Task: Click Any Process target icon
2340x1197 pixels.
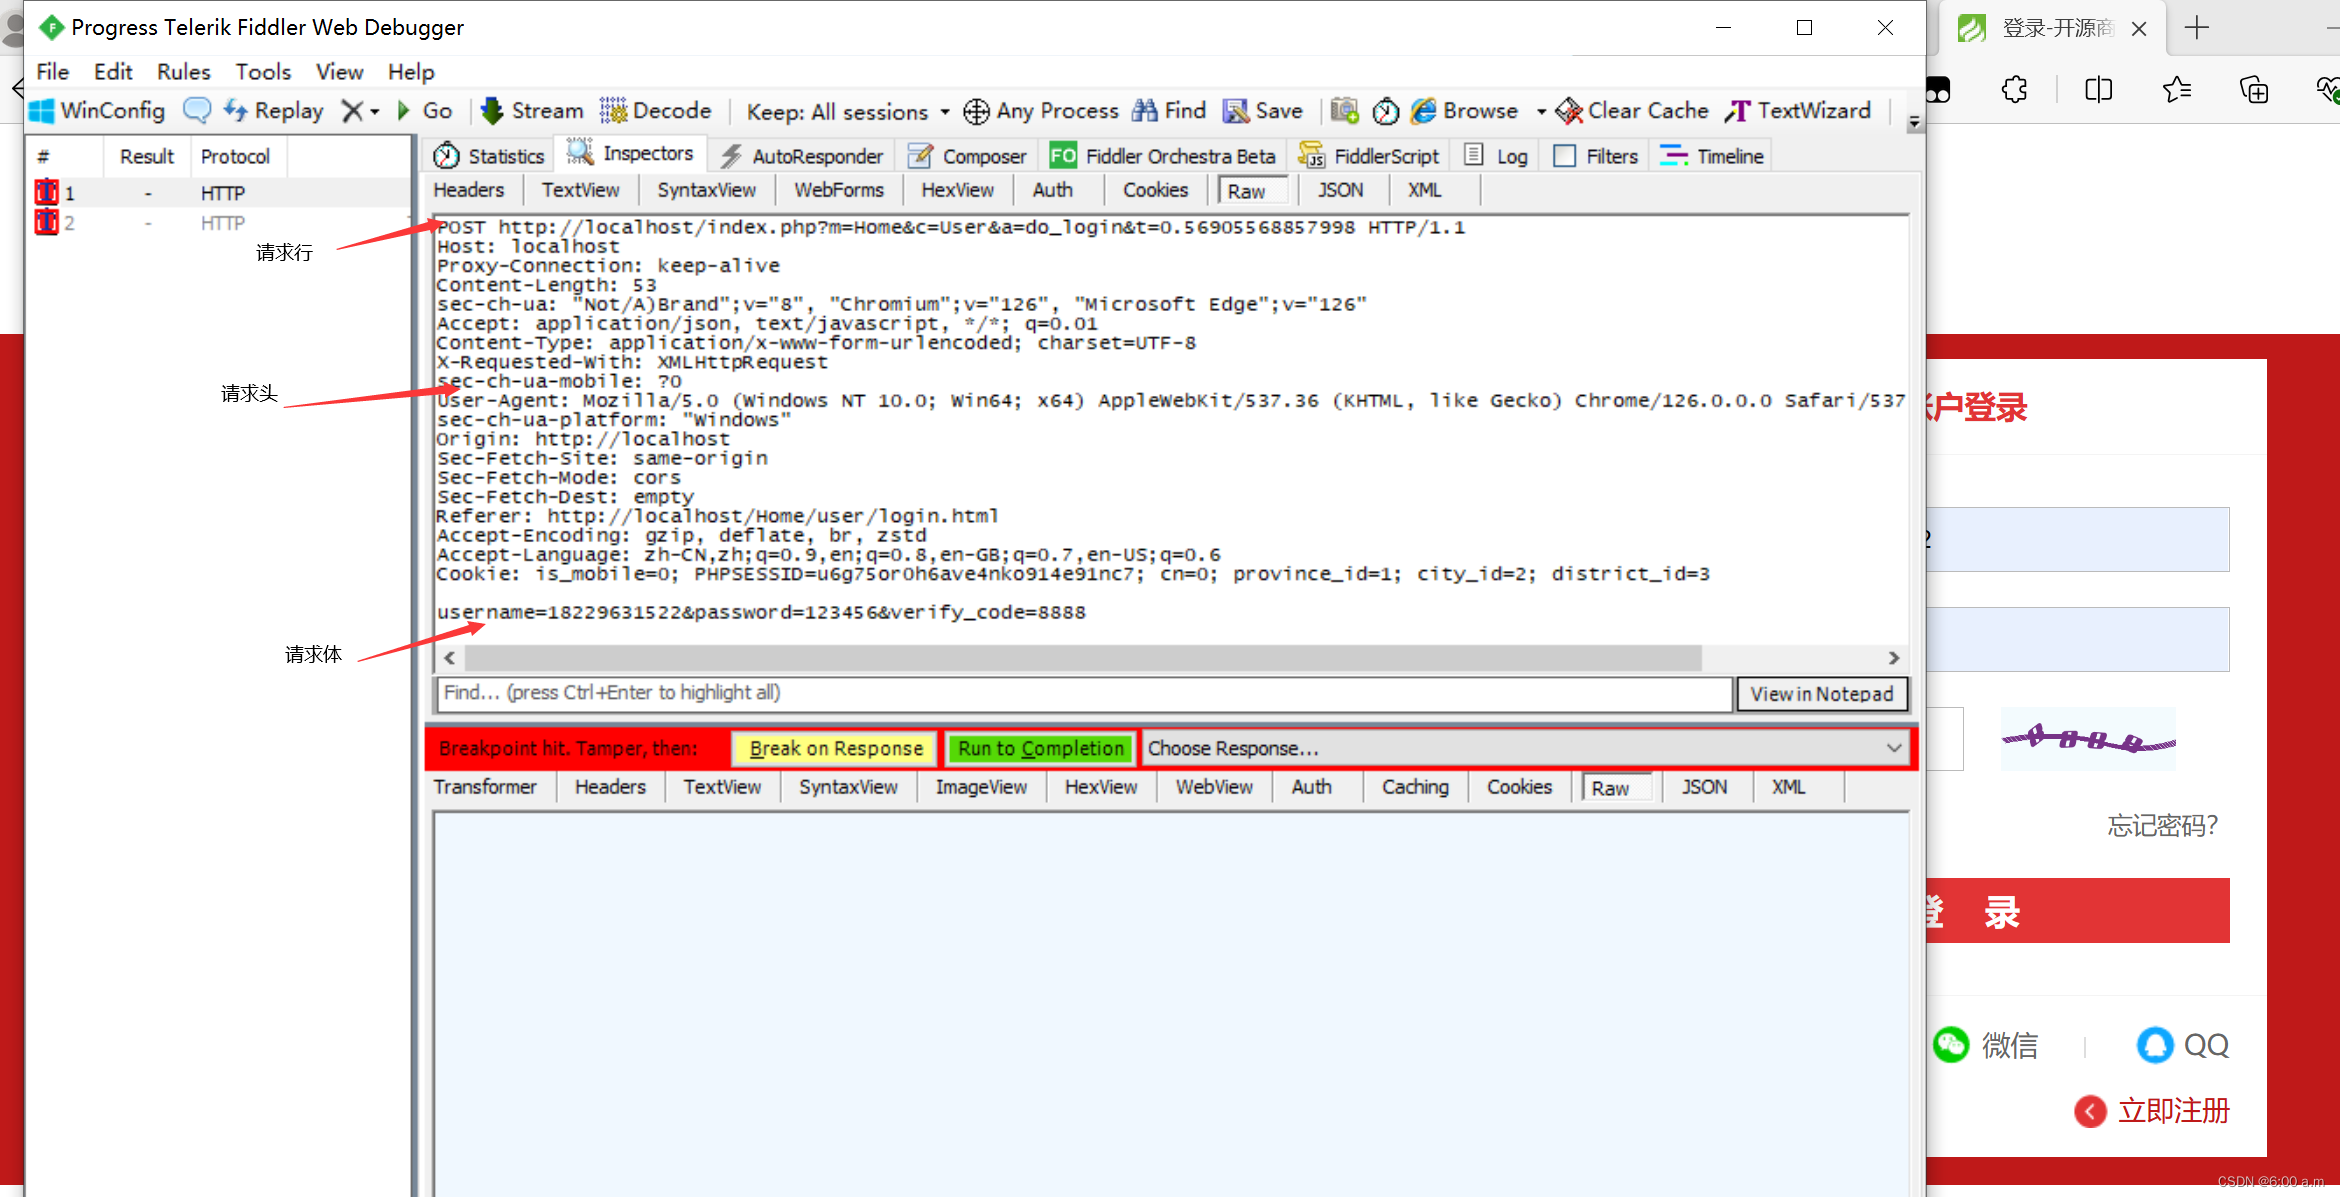Action: pos(976,111)
